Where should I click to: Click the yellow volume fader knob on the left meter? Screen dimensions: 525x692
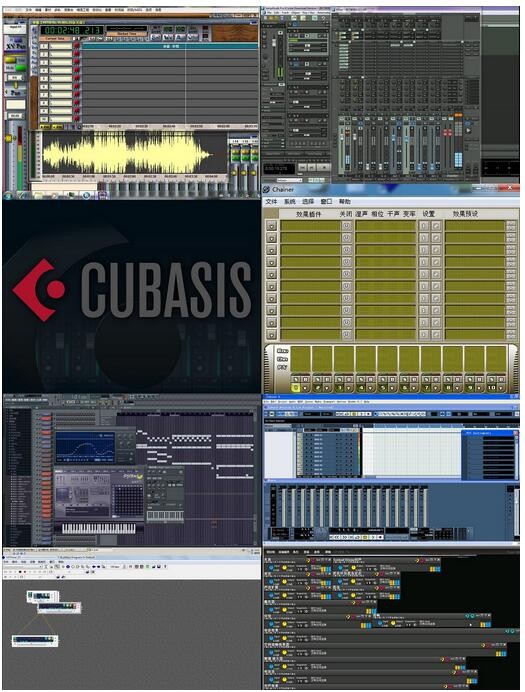pos(8,139)
